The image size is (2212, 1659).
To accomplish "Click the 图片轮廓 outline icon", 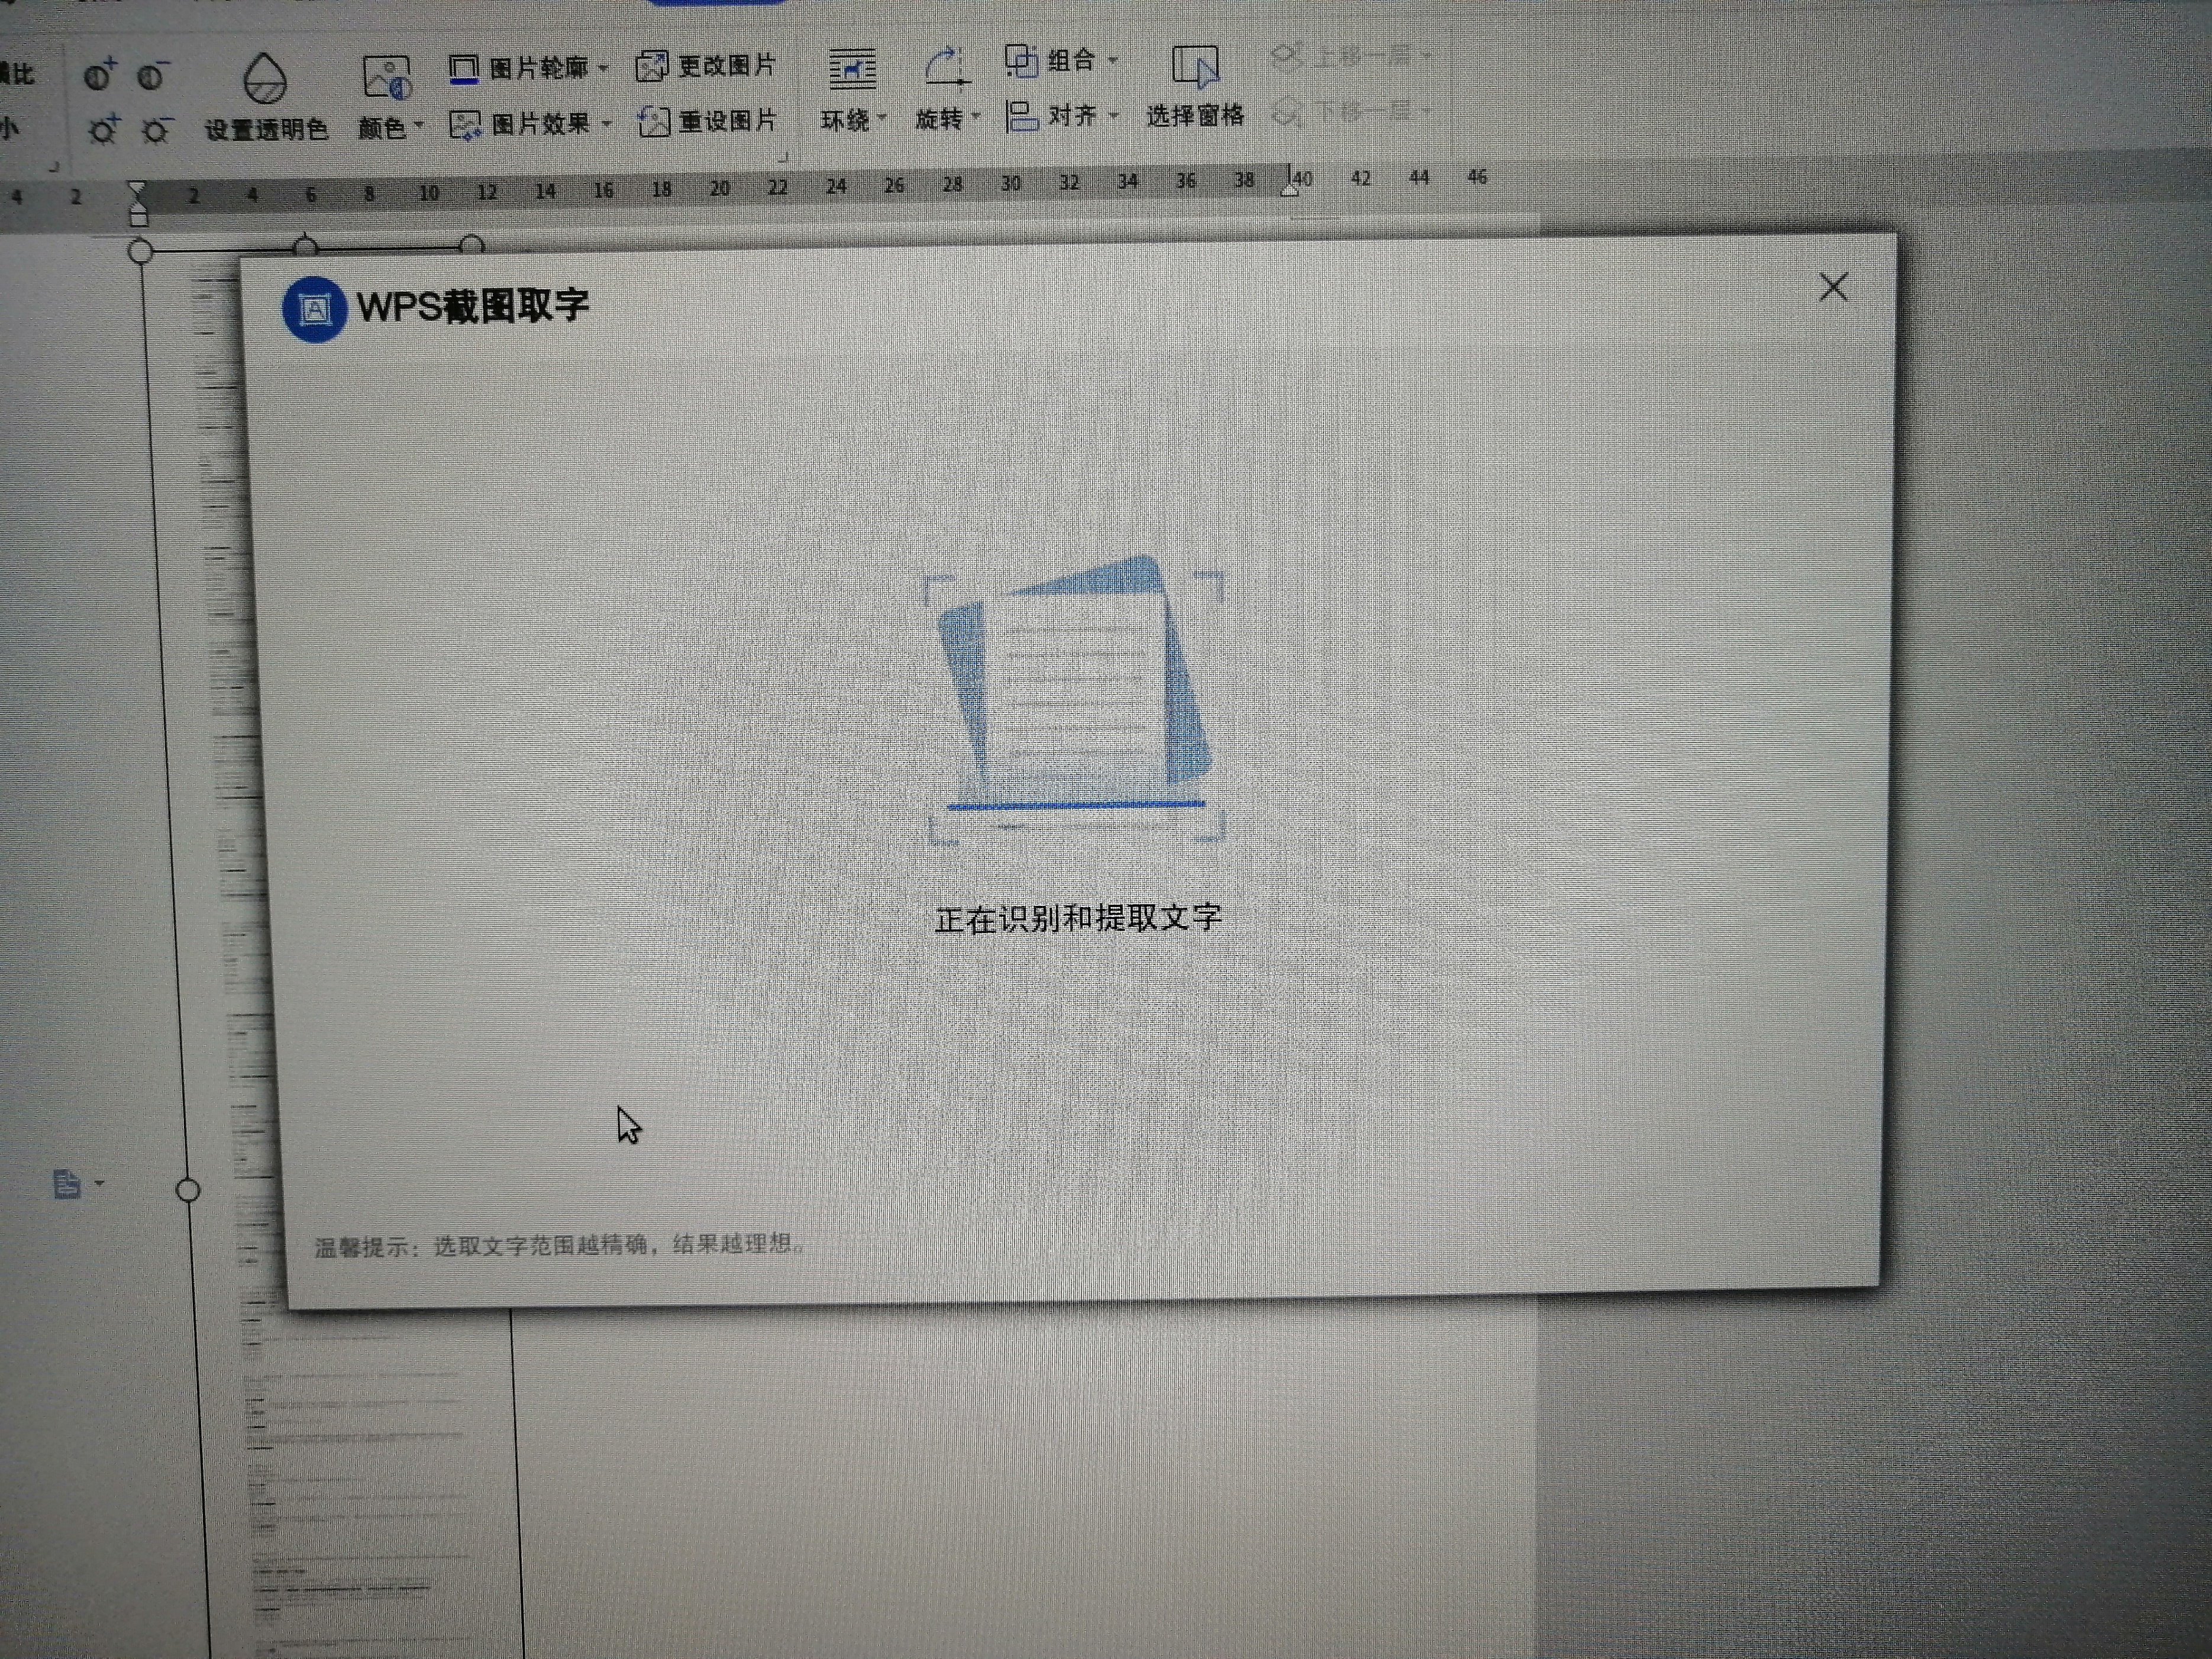I will pos(463,69).
